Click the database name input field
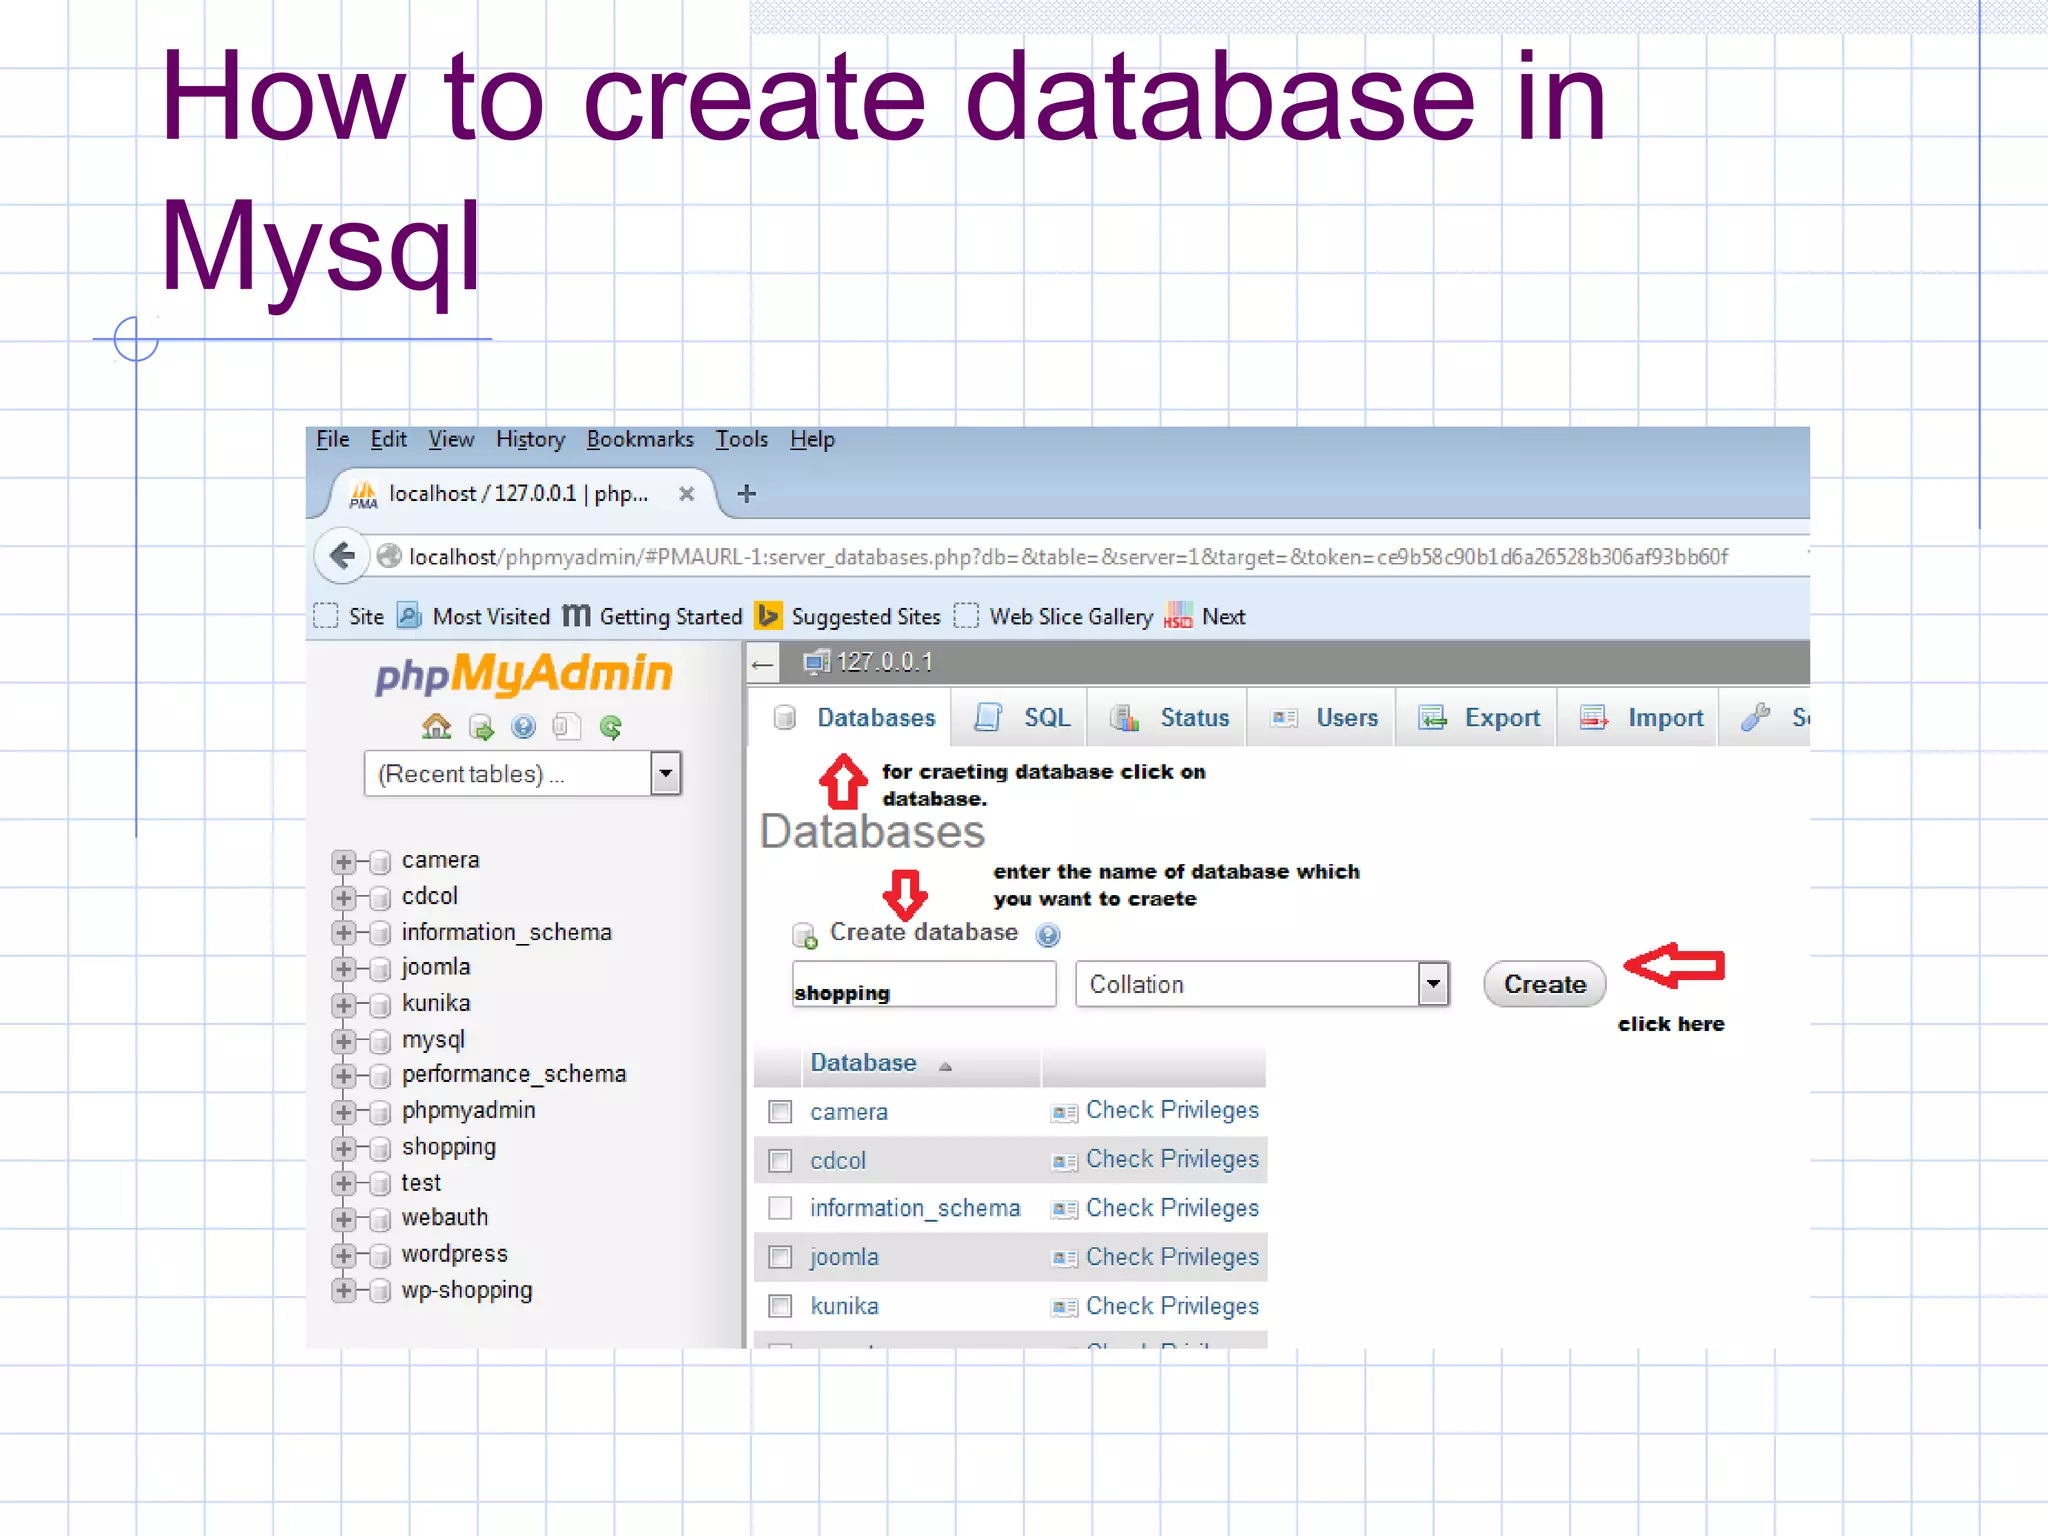This screenshot has height=1536, width=2048. [924, 984]
